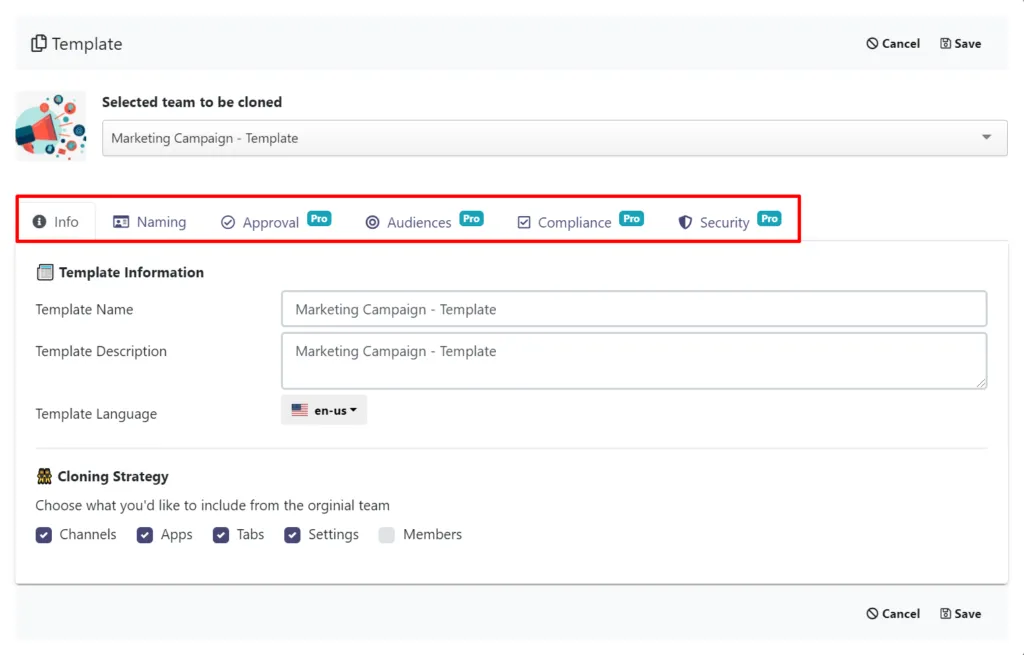Toggle the Settings checkbox

point(293,535)
